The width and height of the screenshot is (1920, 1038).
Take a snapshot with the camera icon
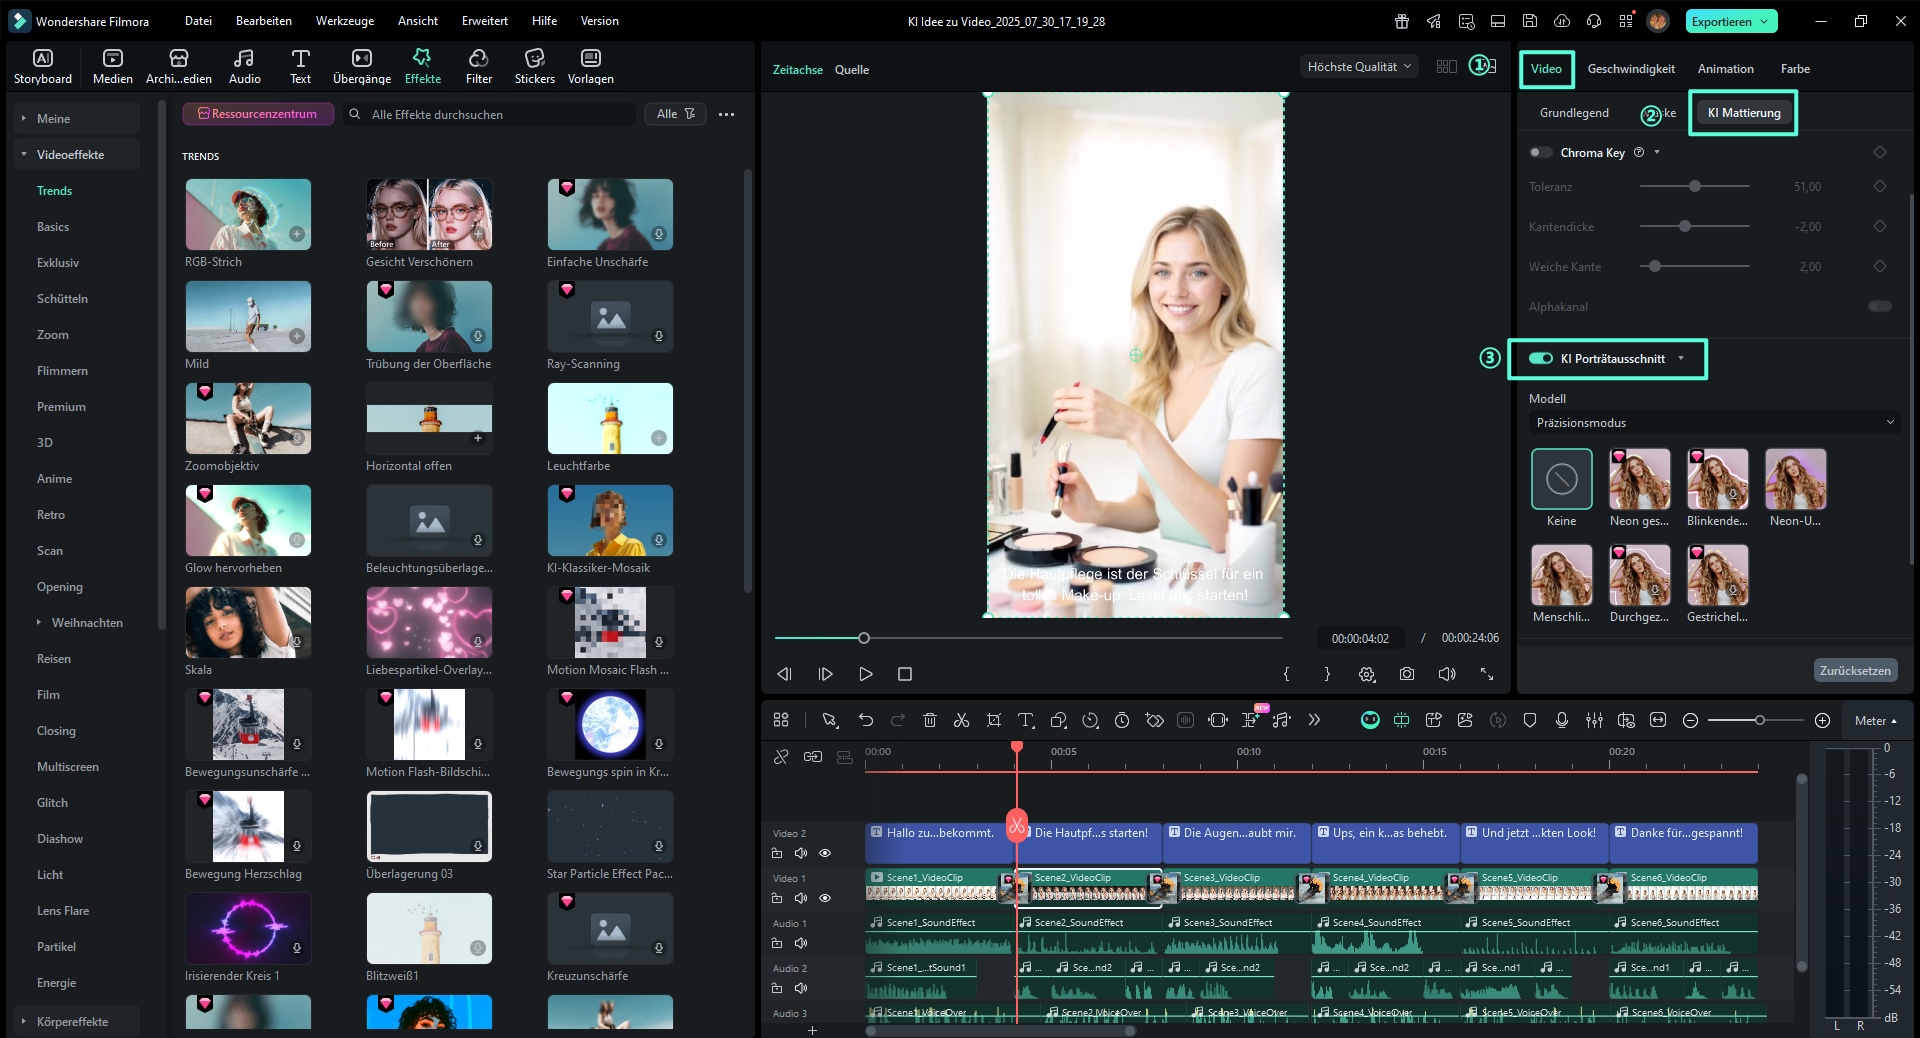coord(1407,674)
